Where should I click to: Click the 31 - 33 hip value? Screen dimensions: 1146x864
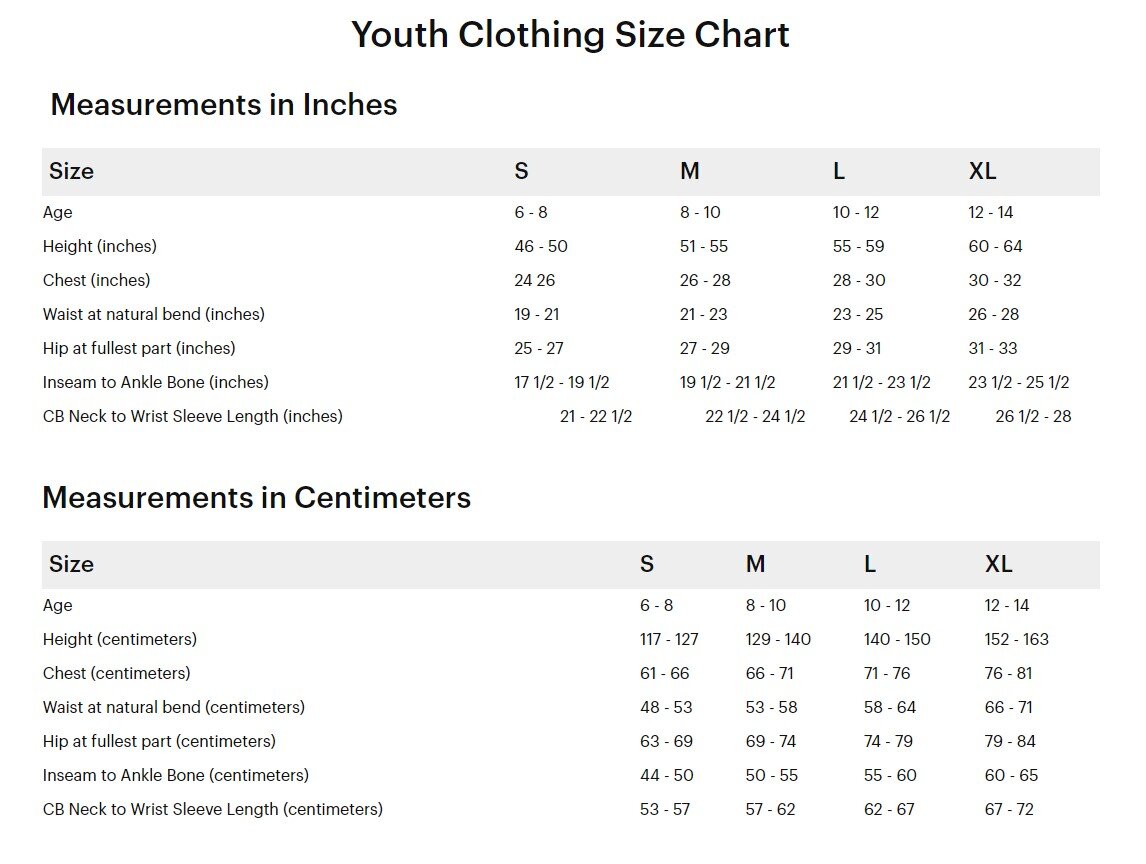pyautogui.click(x=993, y=349)
